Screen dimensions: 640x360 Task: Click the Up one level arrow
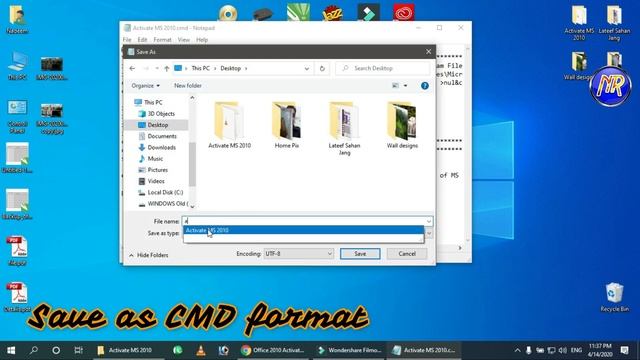click(x=167, y=69)
